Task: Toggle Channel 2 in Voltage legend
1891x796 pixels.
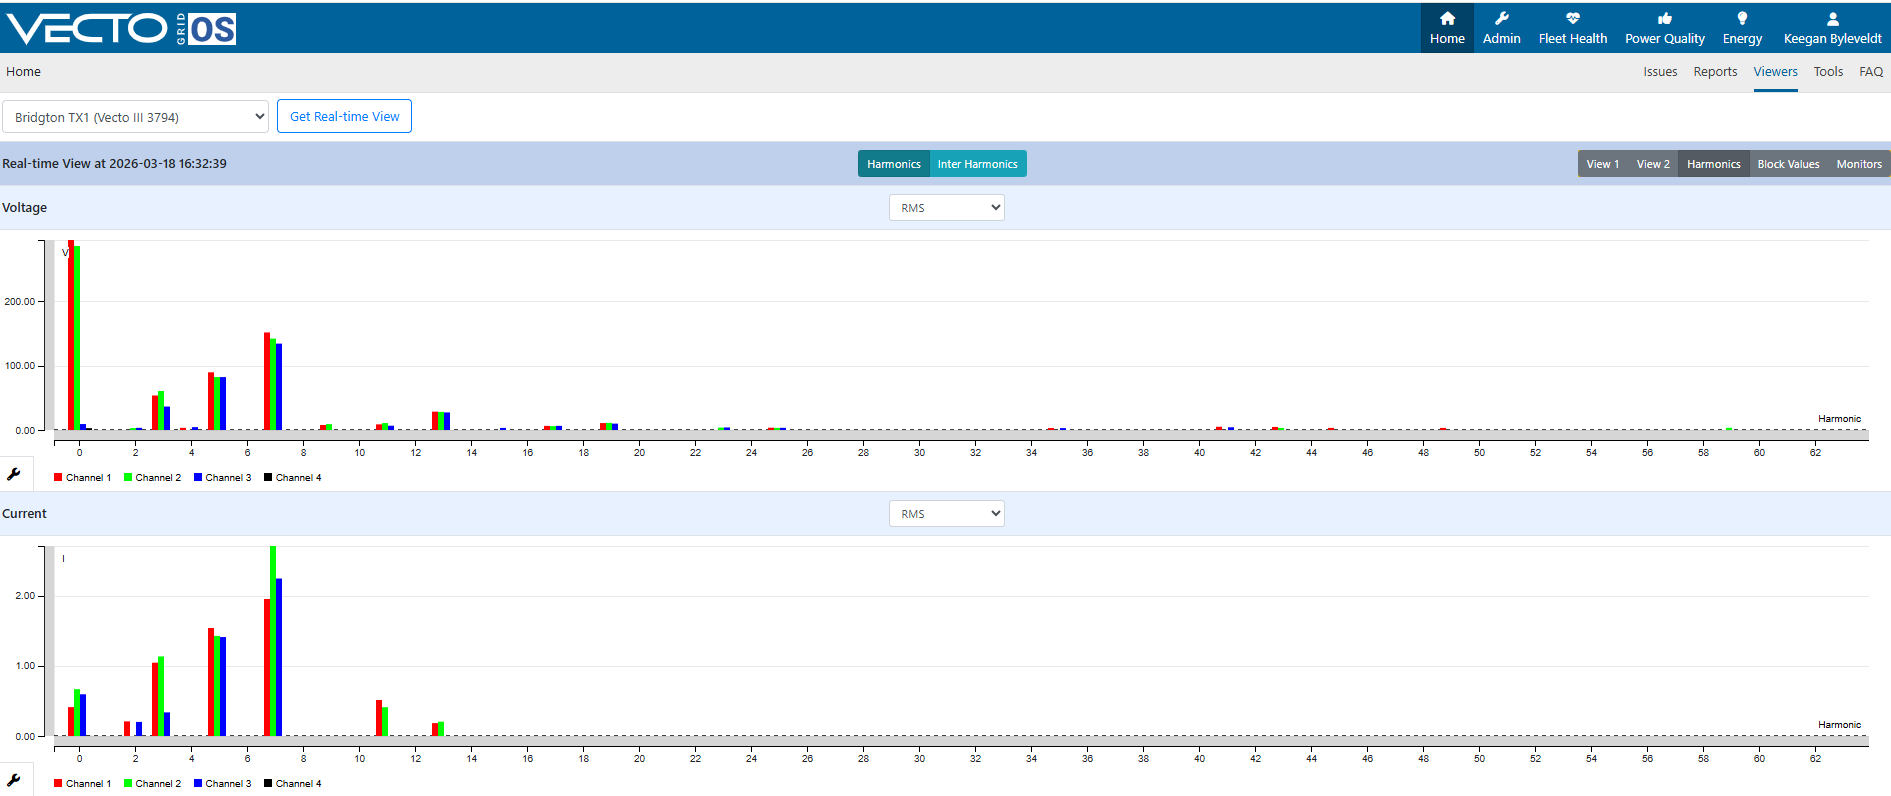Action: pyautogui.click(x=153, y=478)
